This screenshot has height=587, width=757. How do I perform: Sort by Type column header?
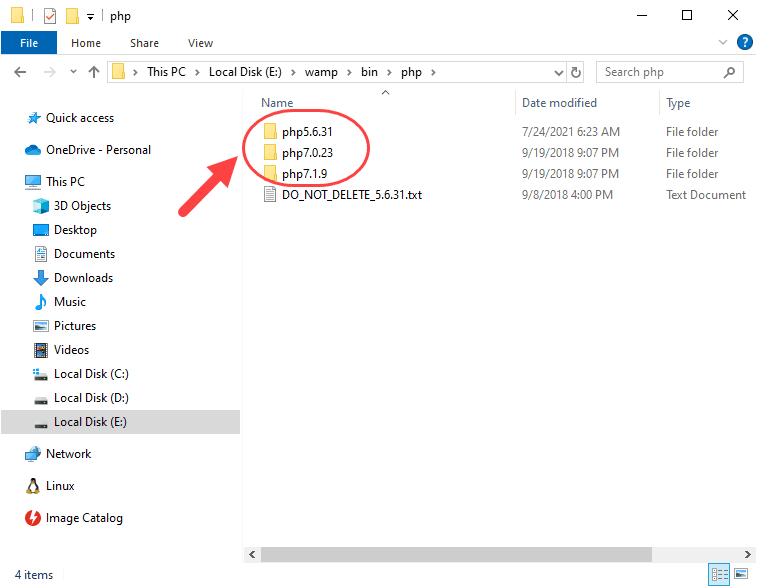678,103
